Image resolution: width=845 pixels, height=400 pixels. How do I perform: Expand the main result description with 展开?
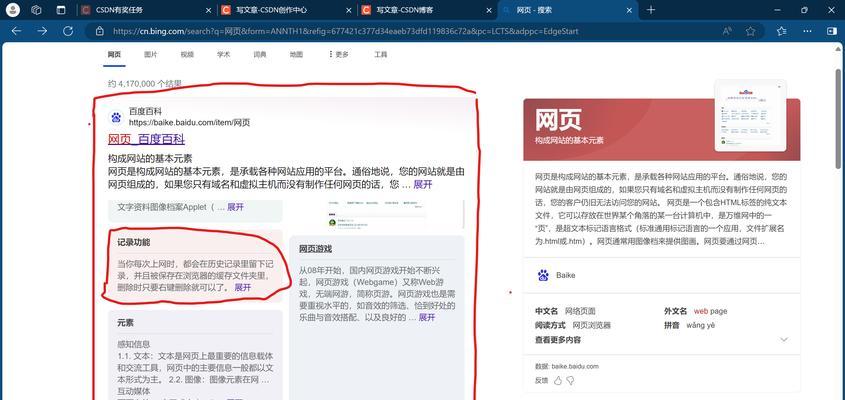423,184
